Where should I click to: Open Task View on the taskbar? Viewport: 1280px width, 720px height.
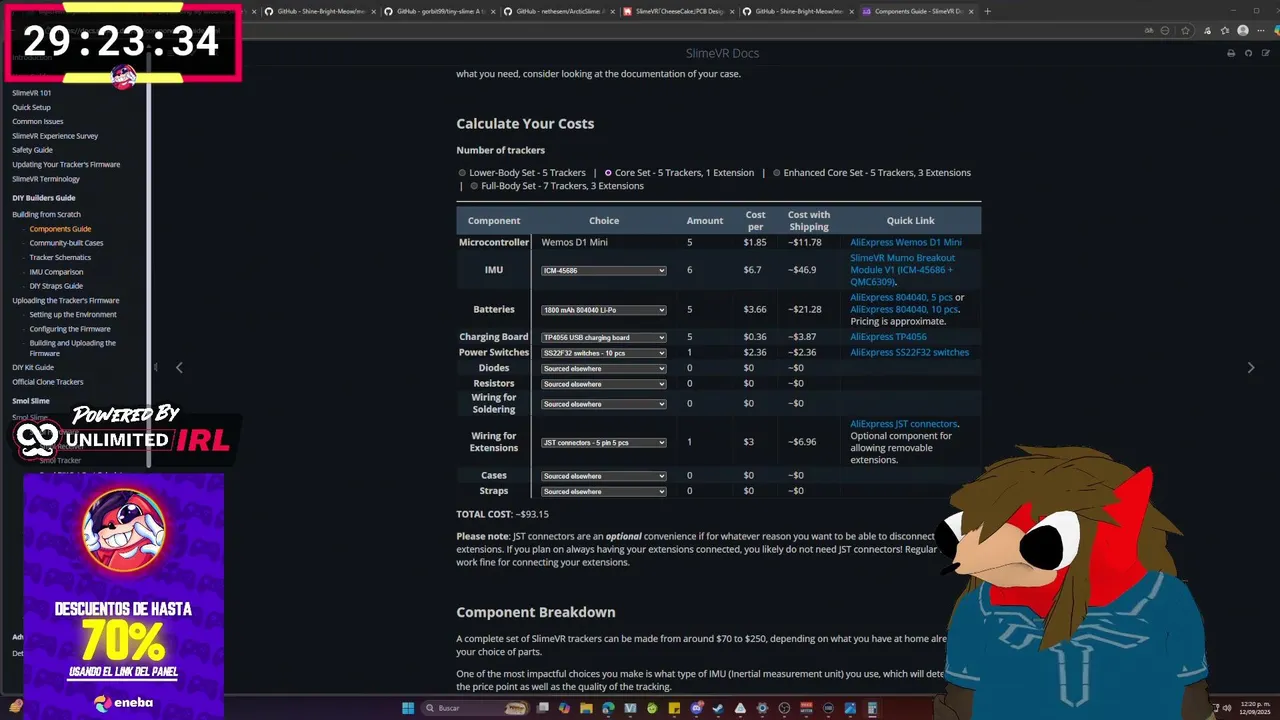coord(542,708)
